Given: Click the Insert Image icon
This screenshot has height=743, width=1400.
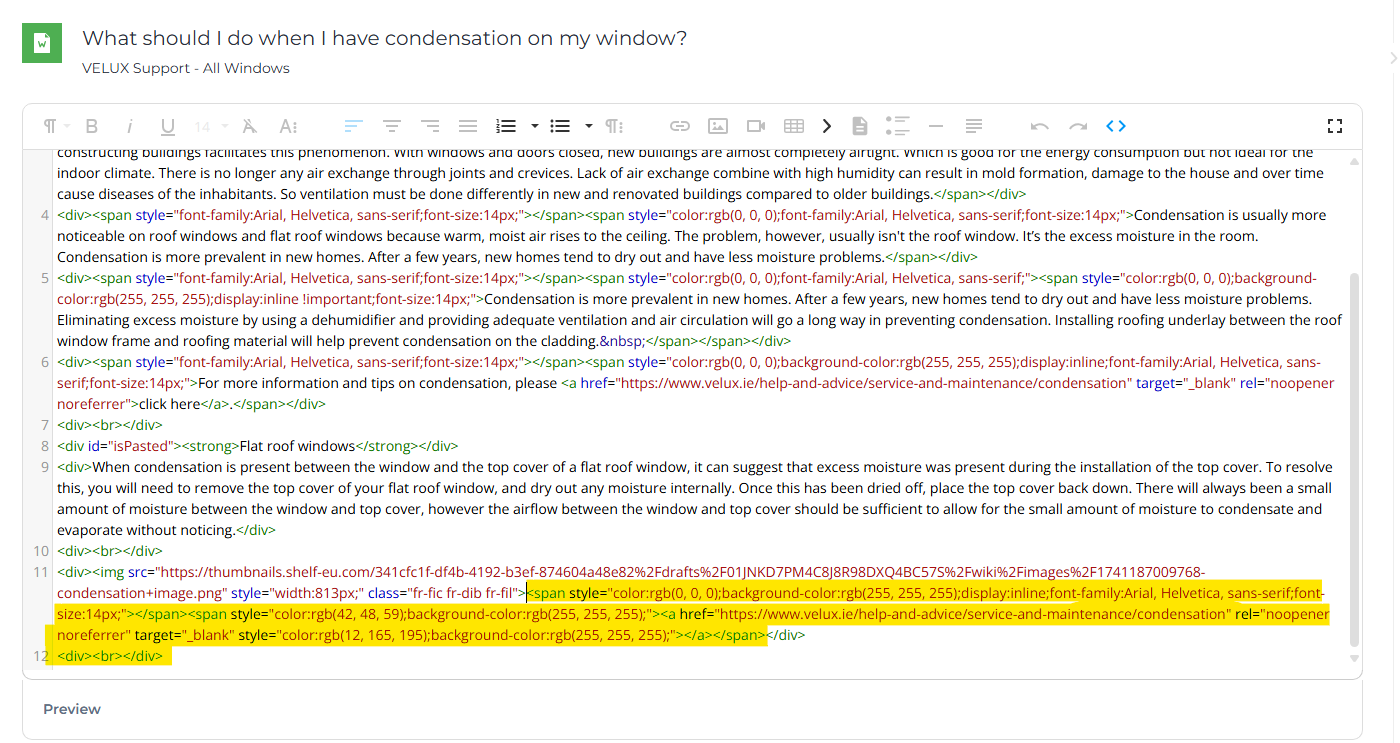Looking at the screenshot, I should [717, 126].
